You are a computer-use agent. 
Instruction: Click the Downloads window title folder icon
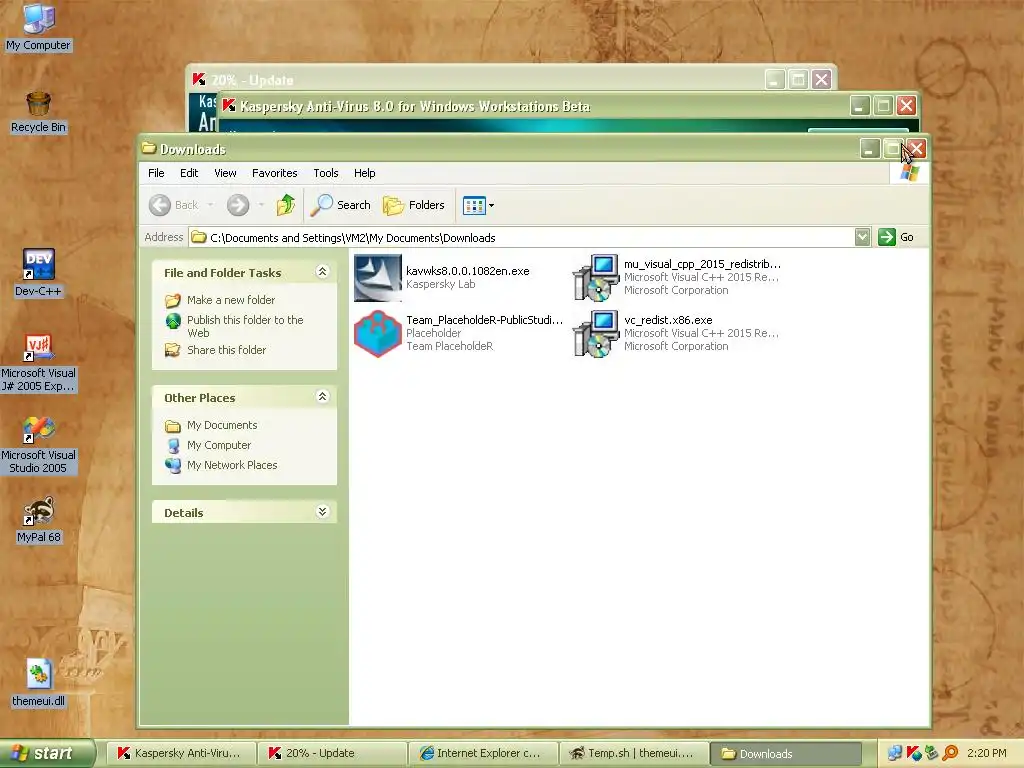pos(149,148)
